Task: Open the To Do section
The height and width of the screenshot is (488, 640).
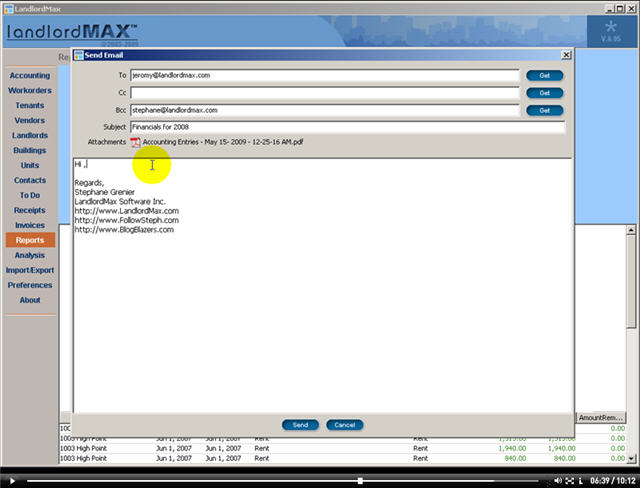Action: pyautogui.click(x=30, y=195)
